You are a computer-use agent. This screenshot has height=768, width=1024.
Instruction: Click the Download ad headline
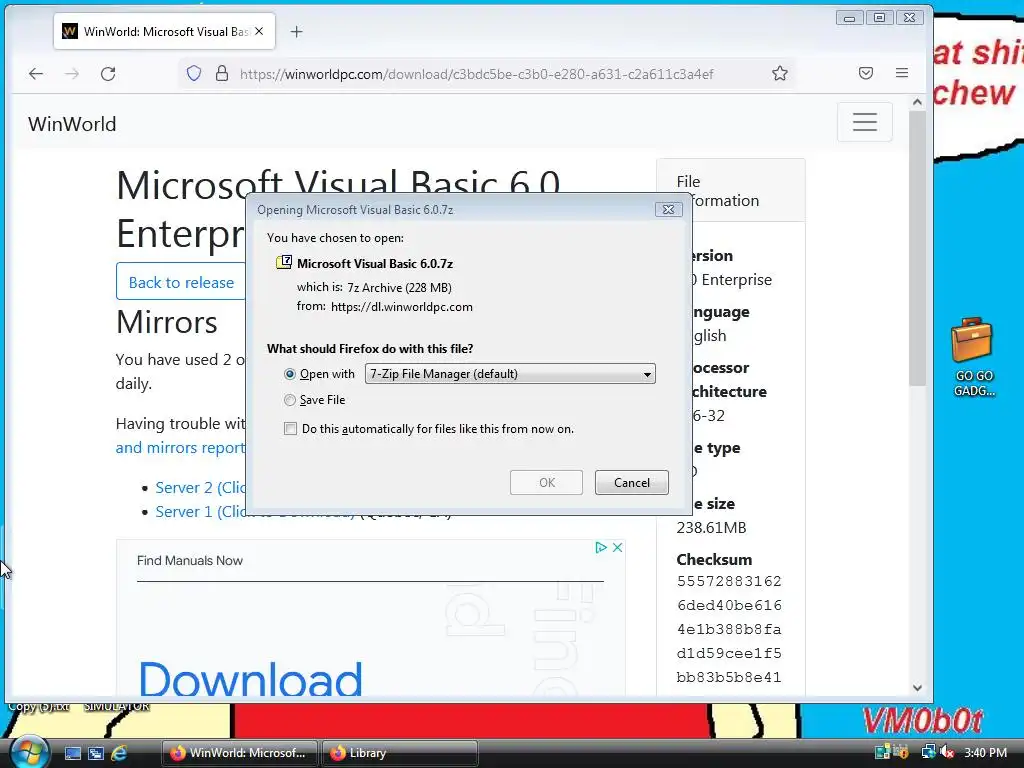tap(250, 679)
